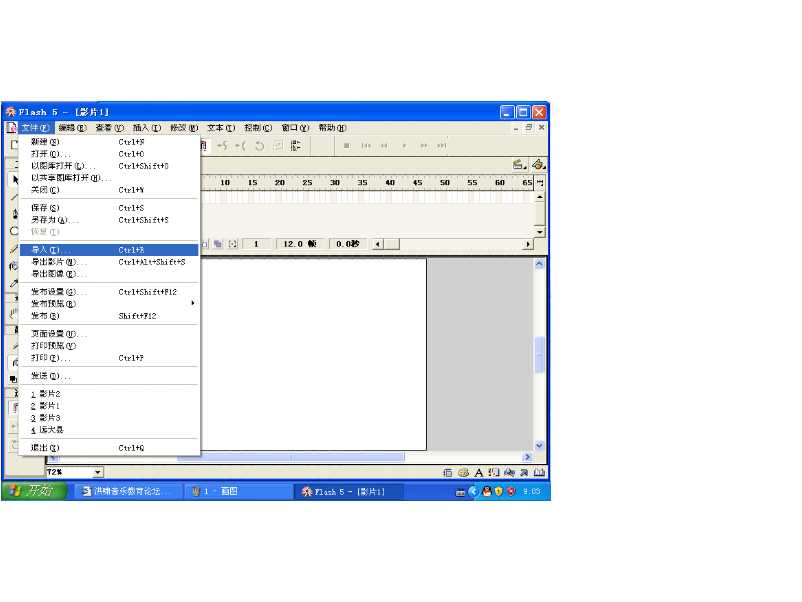Click the Scale toolbar icon
Screen dimensions: 802x602
(x=278, y=146)
